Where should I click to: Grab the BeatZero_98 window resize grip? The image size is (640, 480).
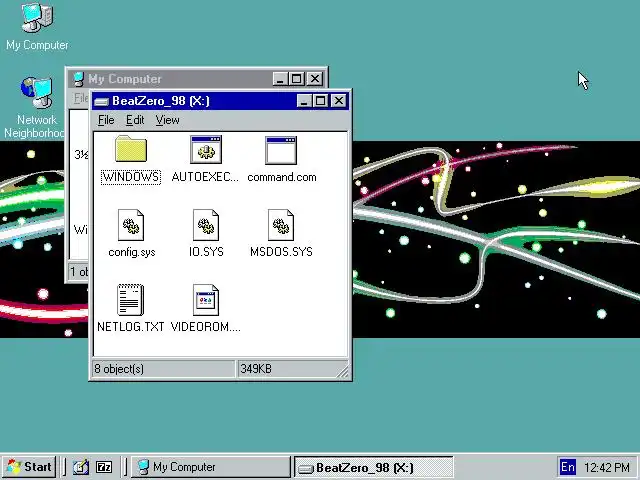(x=343, y=371)
